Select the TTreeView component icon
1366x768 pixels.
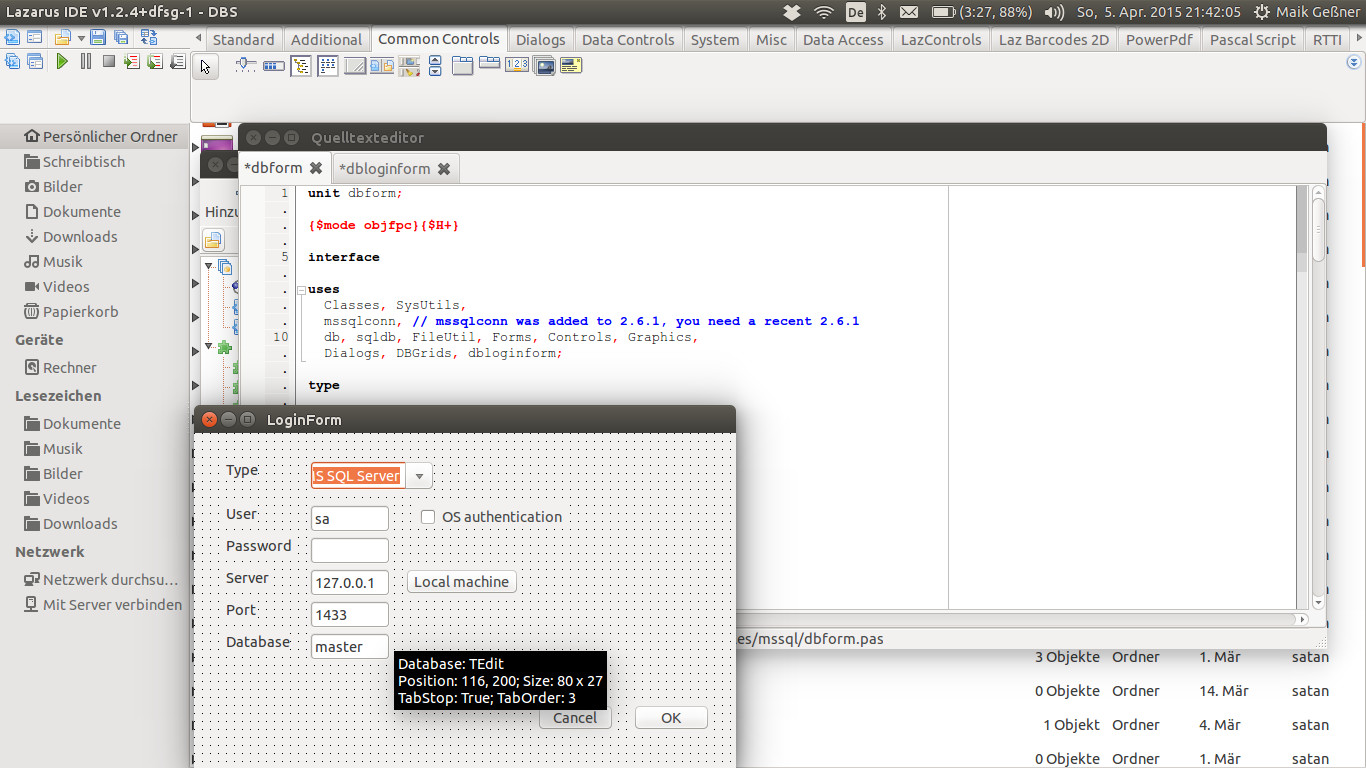point(301,66)
